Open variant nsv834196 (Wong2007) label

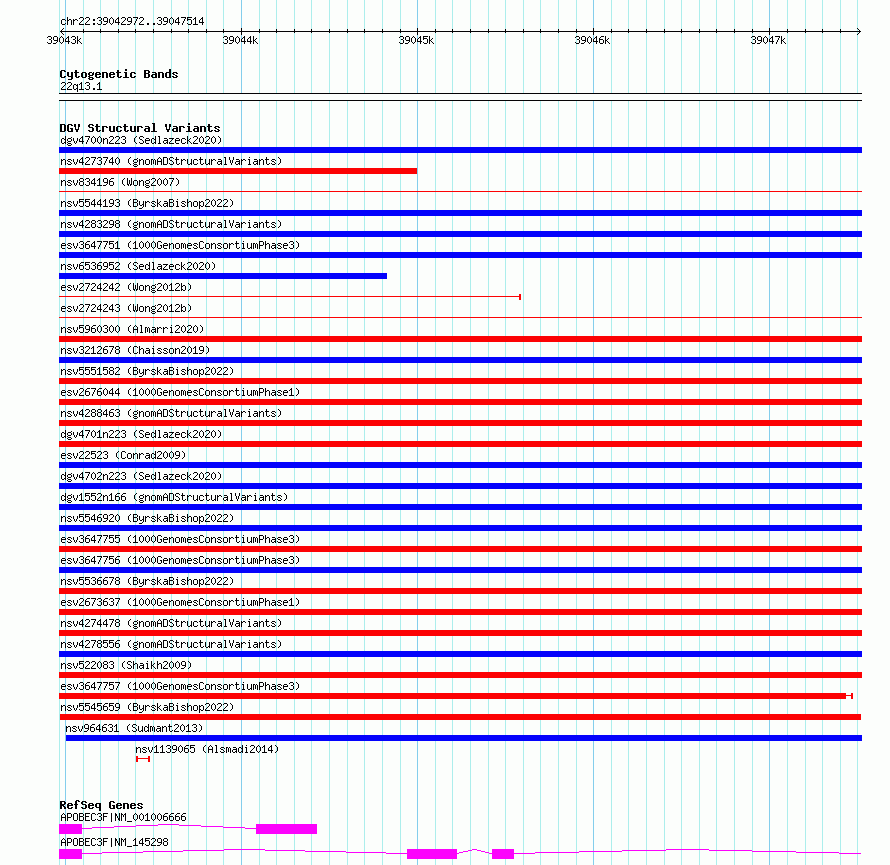point(120,182)
